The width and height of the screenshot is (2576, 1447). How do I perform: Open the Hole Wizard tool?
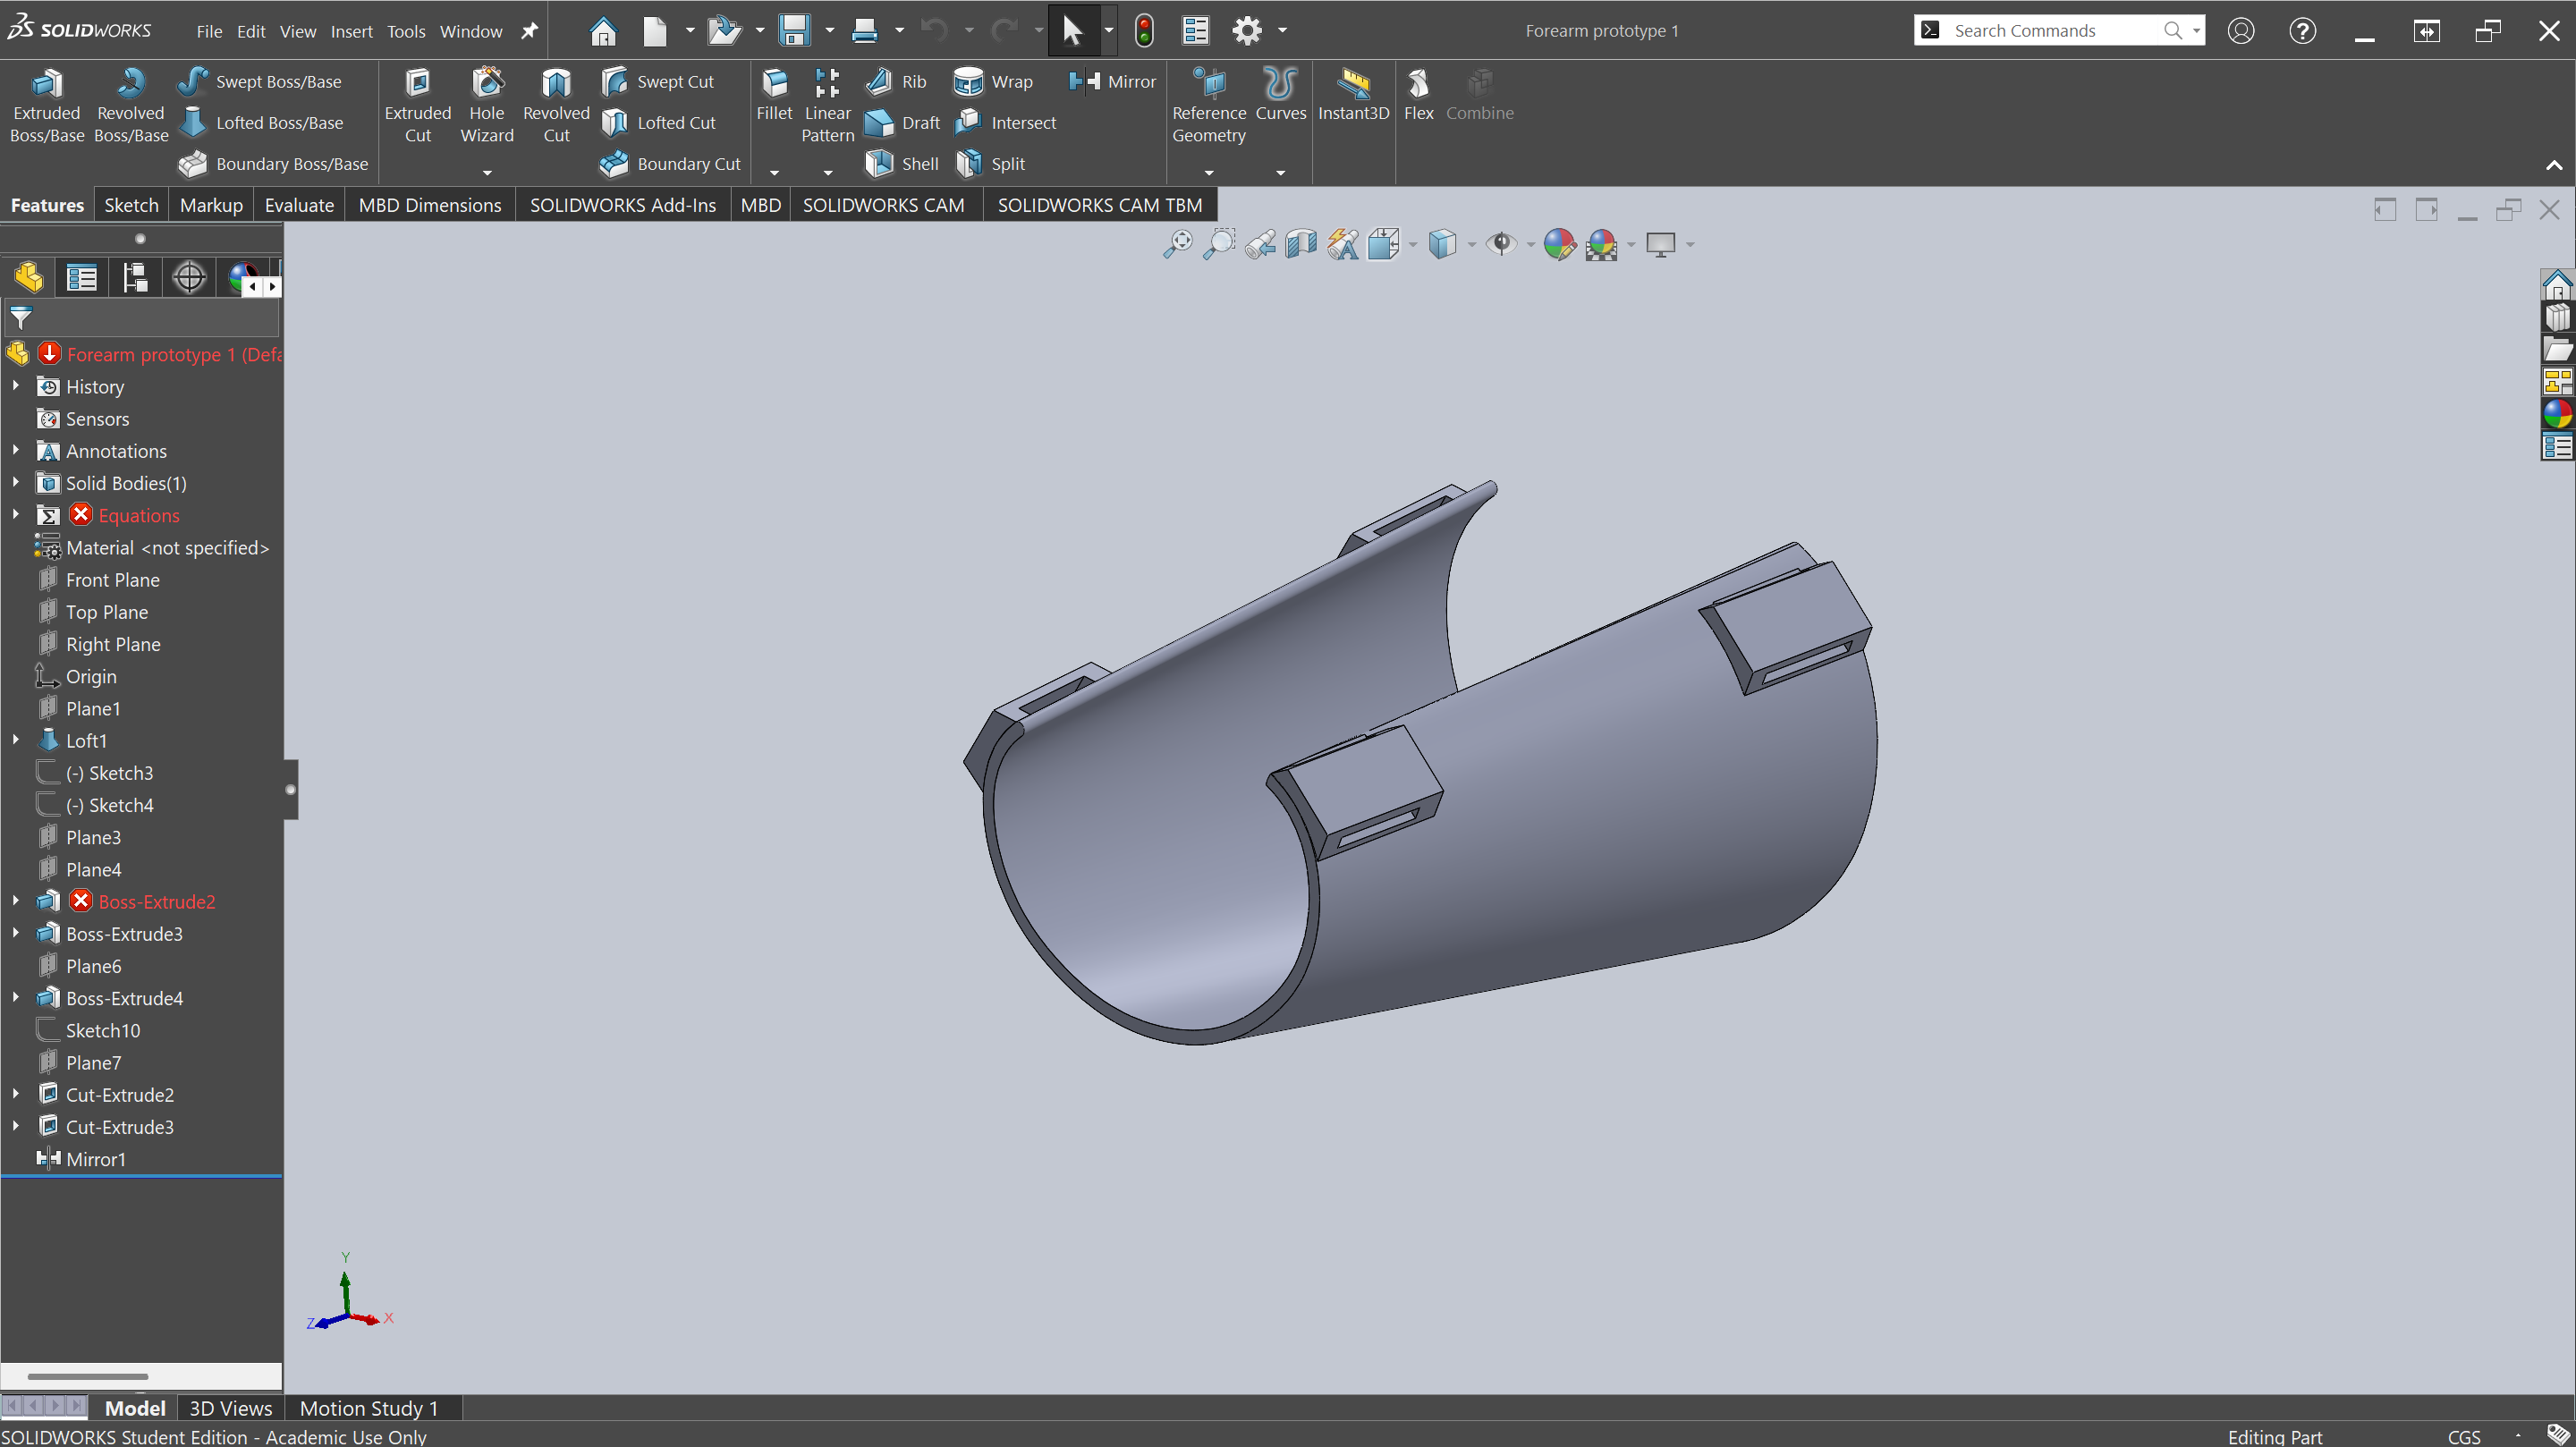tap(487, 106)
